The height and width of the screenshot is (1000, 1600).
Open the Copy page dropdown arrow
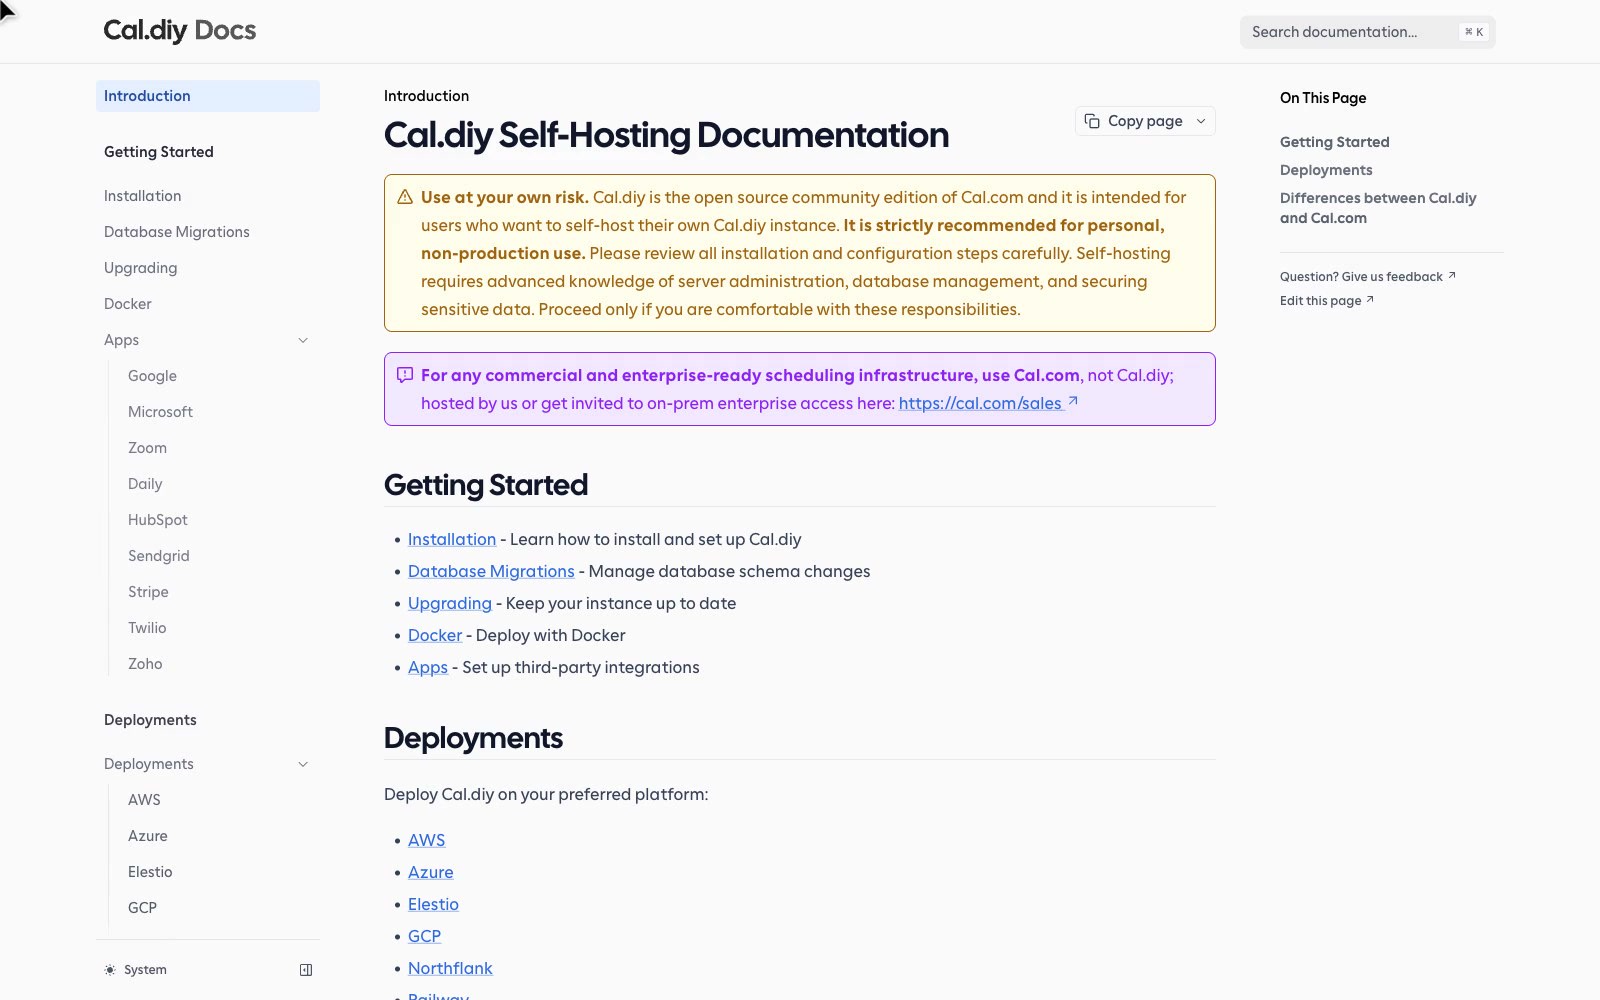(x=1201, y=121)
